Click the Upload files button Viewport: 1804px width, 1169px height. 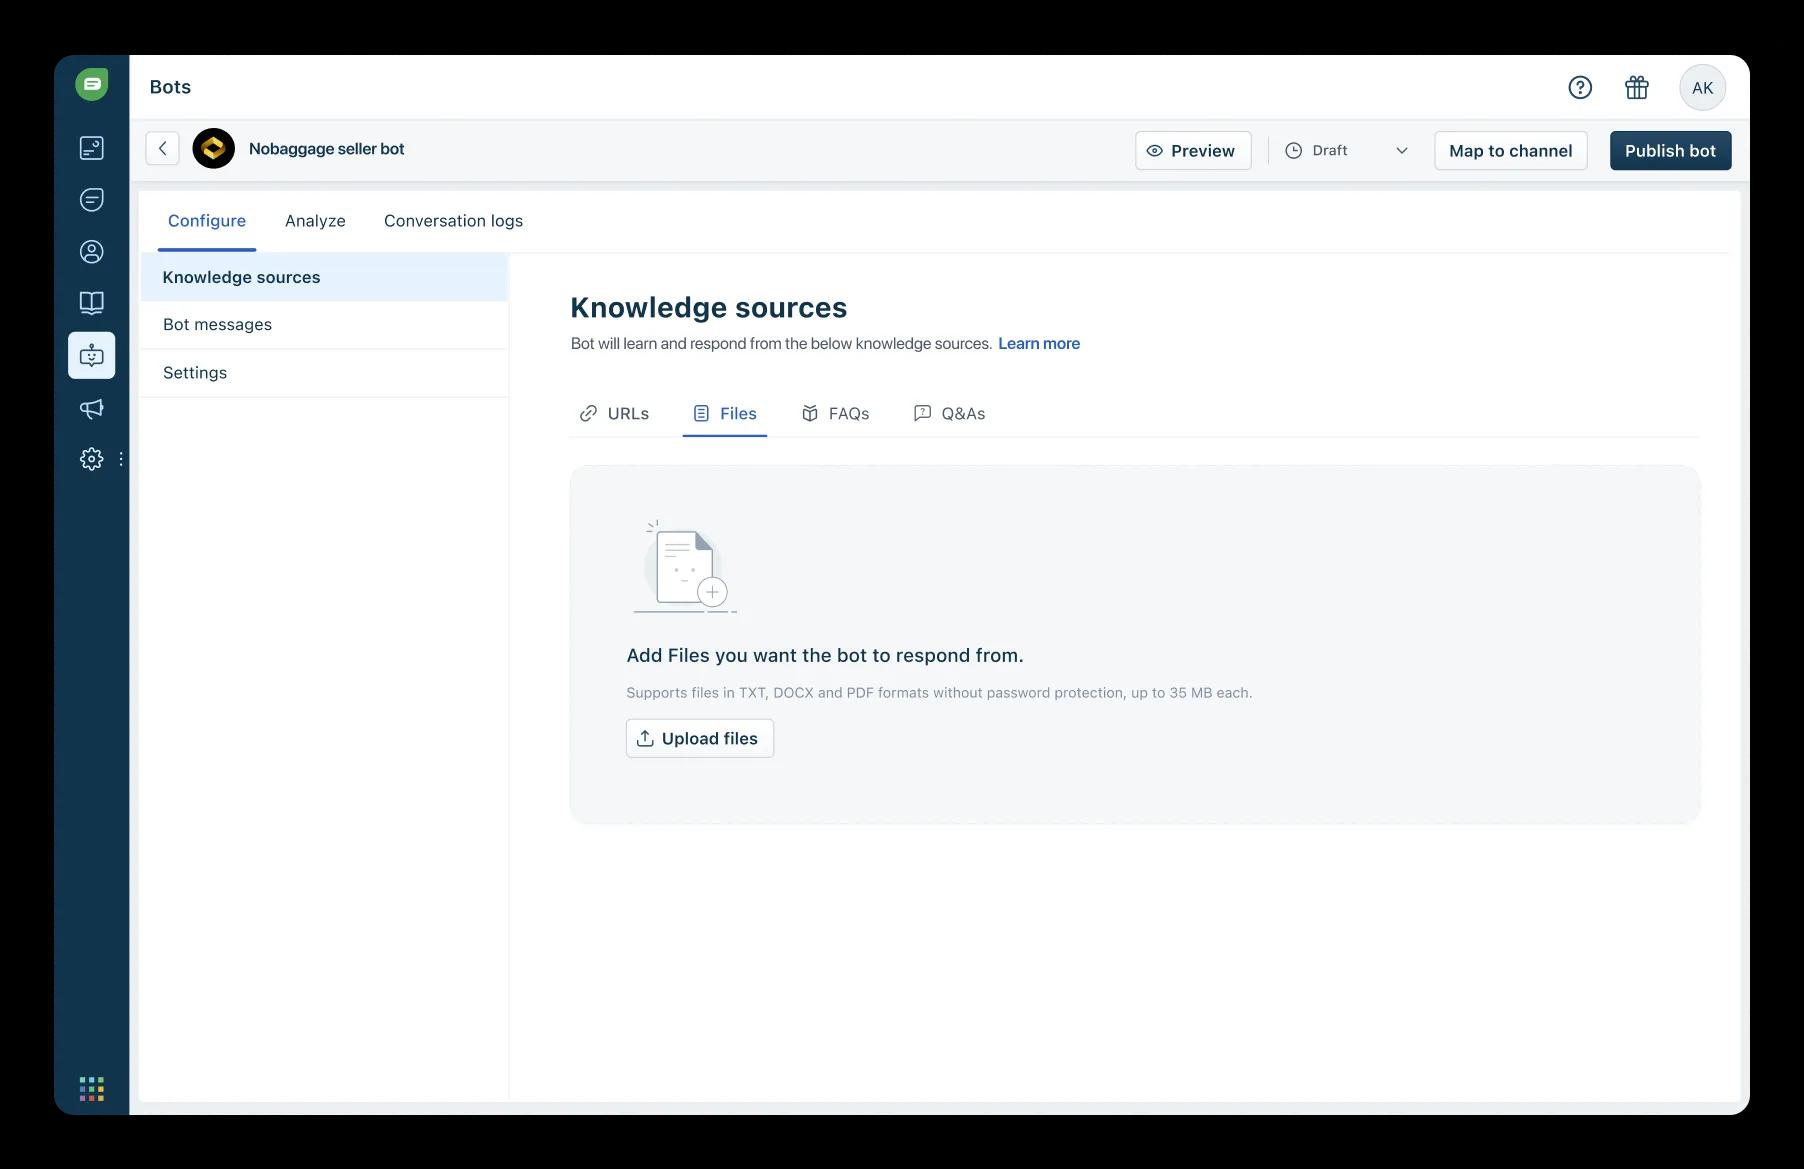pos(700,738)
